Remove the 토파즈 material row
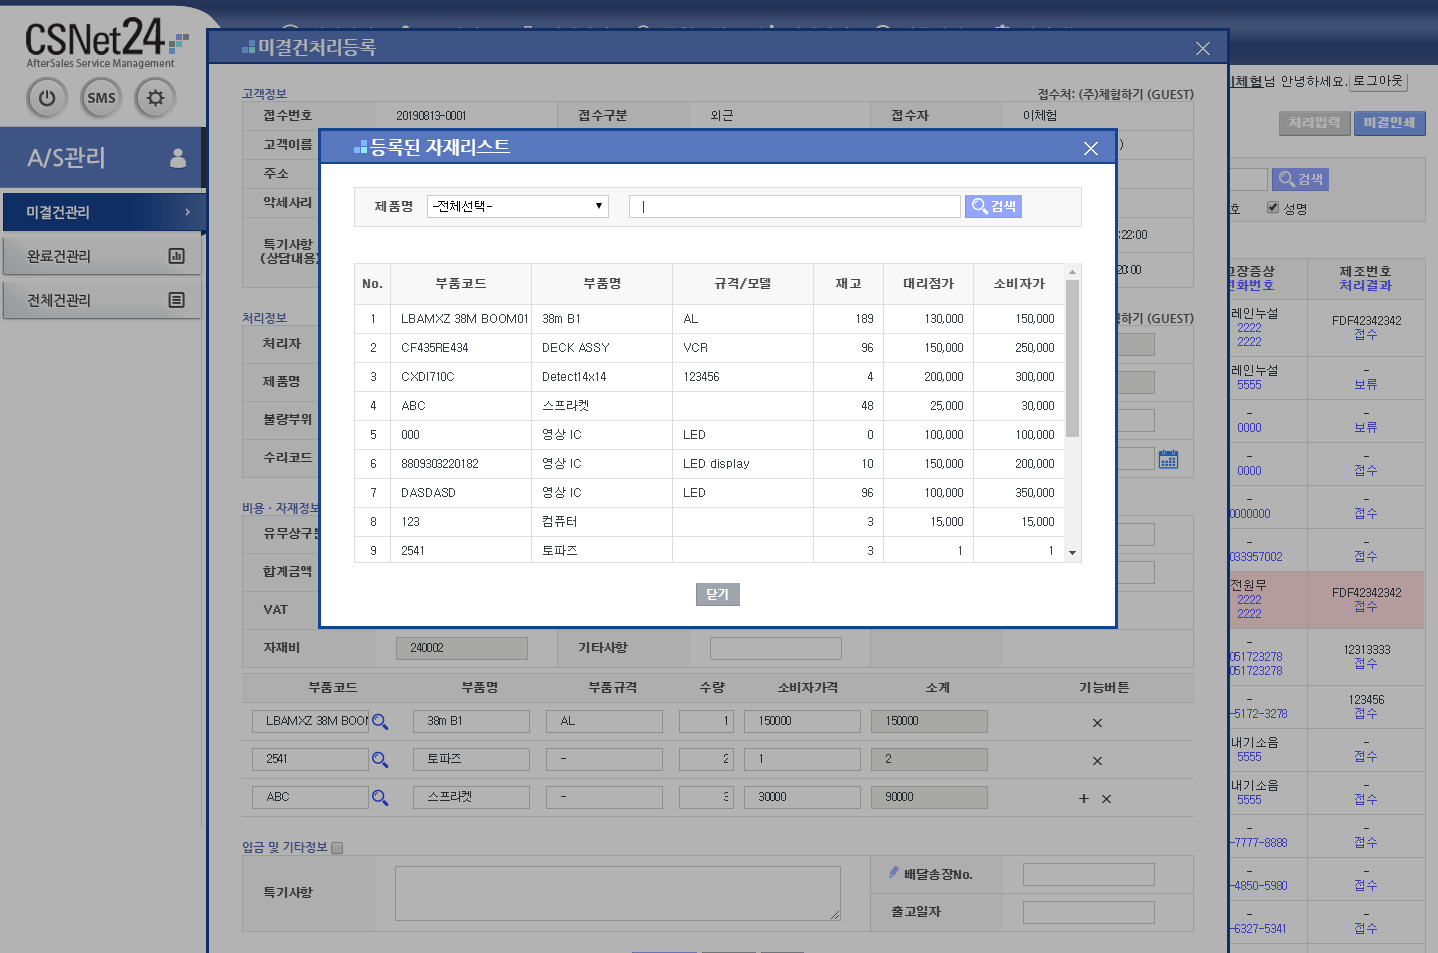The width and height of the screenshot is (1438, 953). 1097,761
